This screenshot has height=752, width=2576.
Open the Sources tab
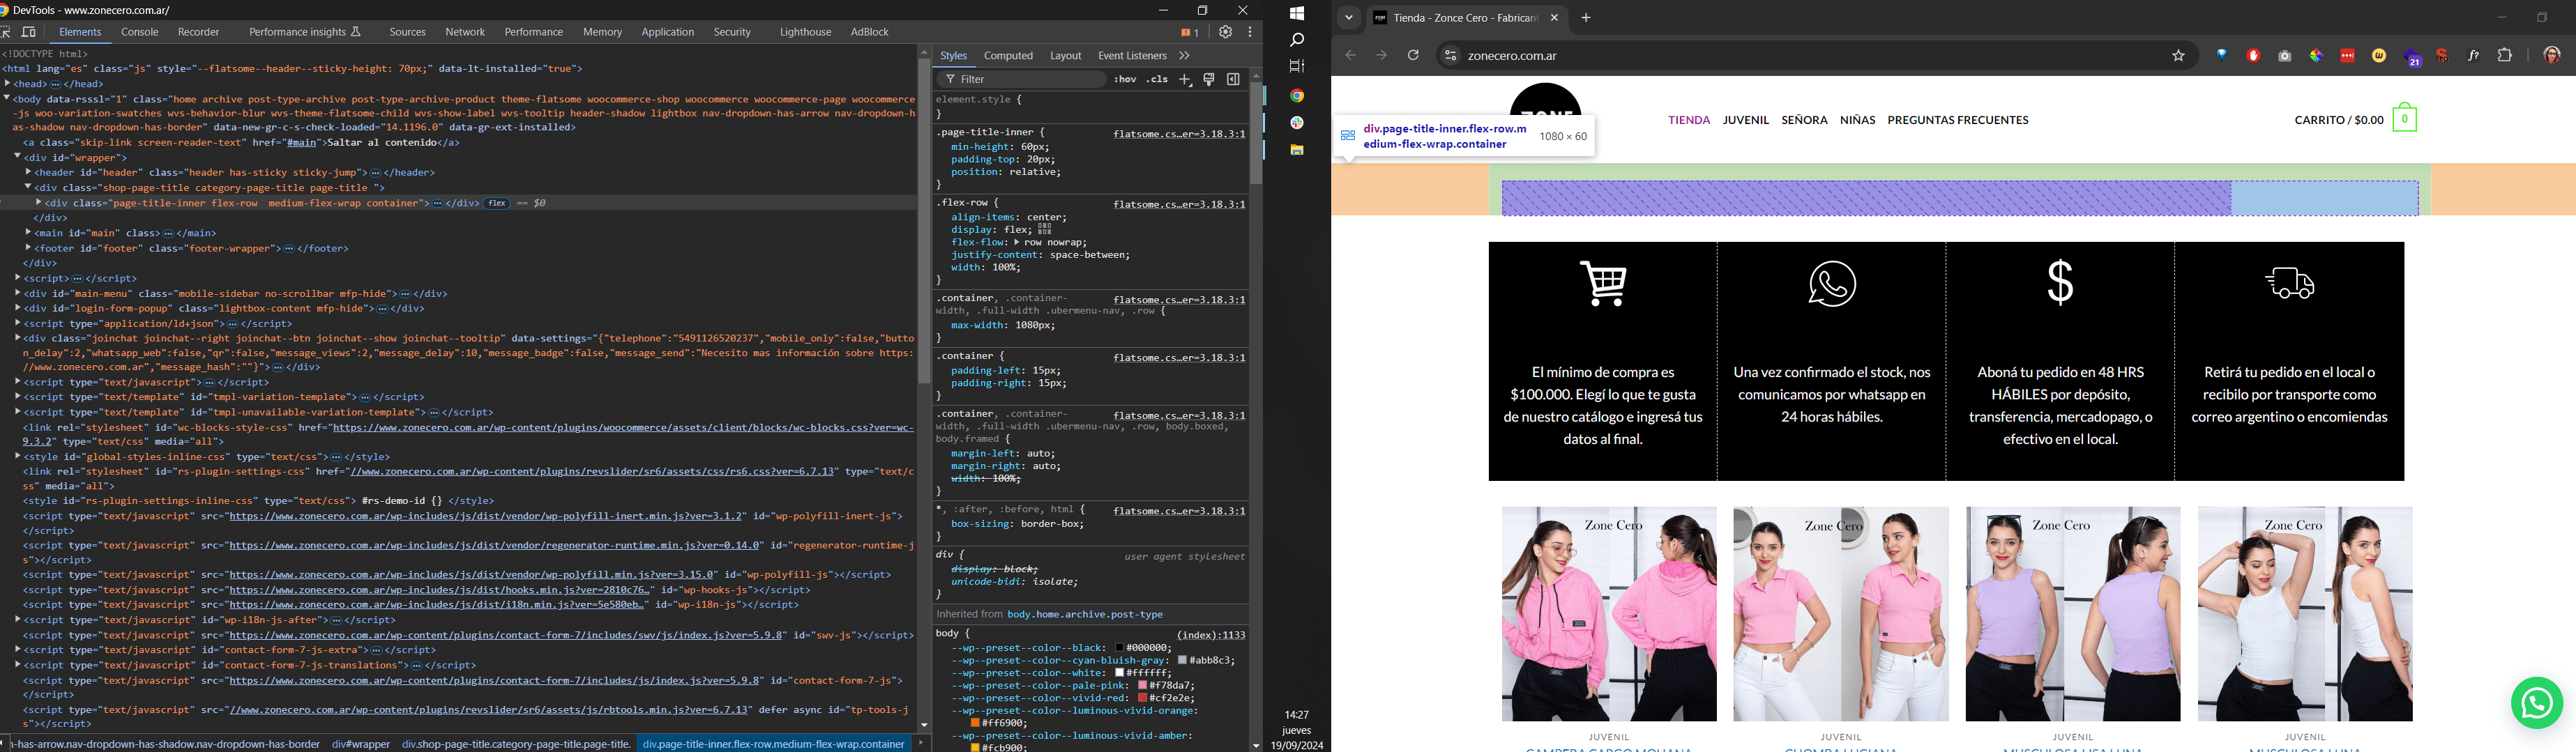click(x=407, y=32)
